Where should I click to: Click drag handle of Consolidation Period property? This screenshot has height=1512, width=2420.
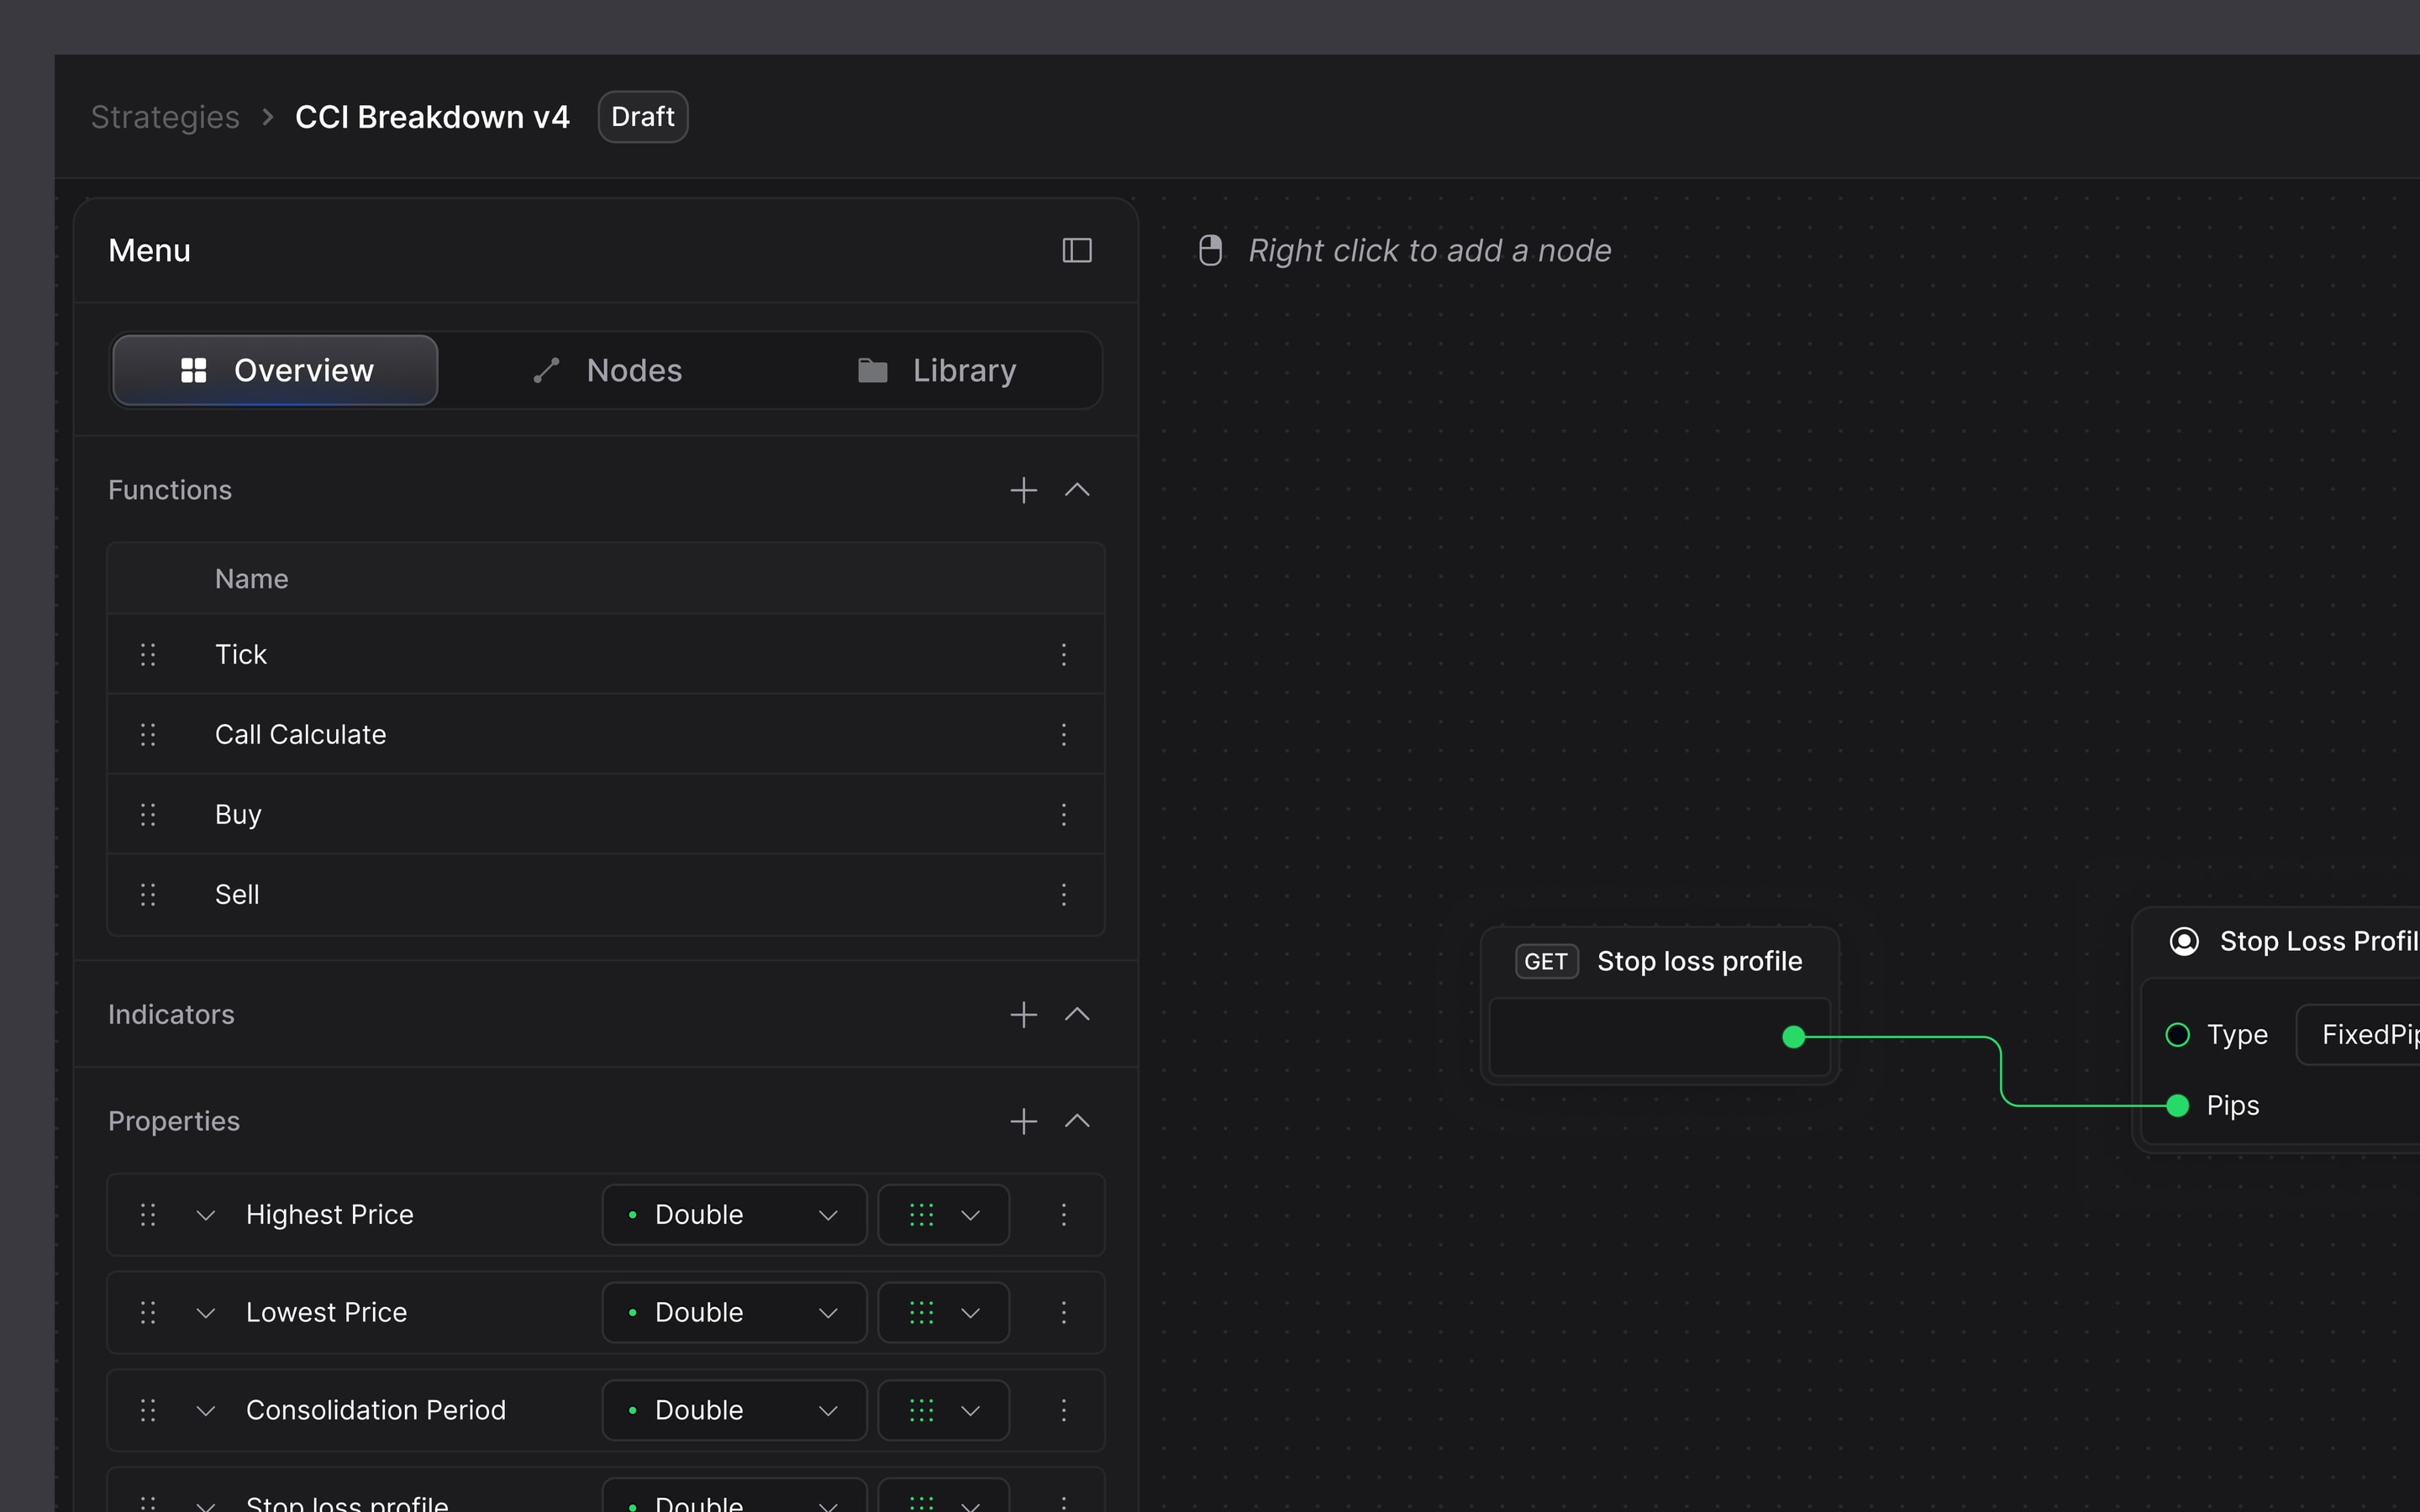[x=148, y=1411]
